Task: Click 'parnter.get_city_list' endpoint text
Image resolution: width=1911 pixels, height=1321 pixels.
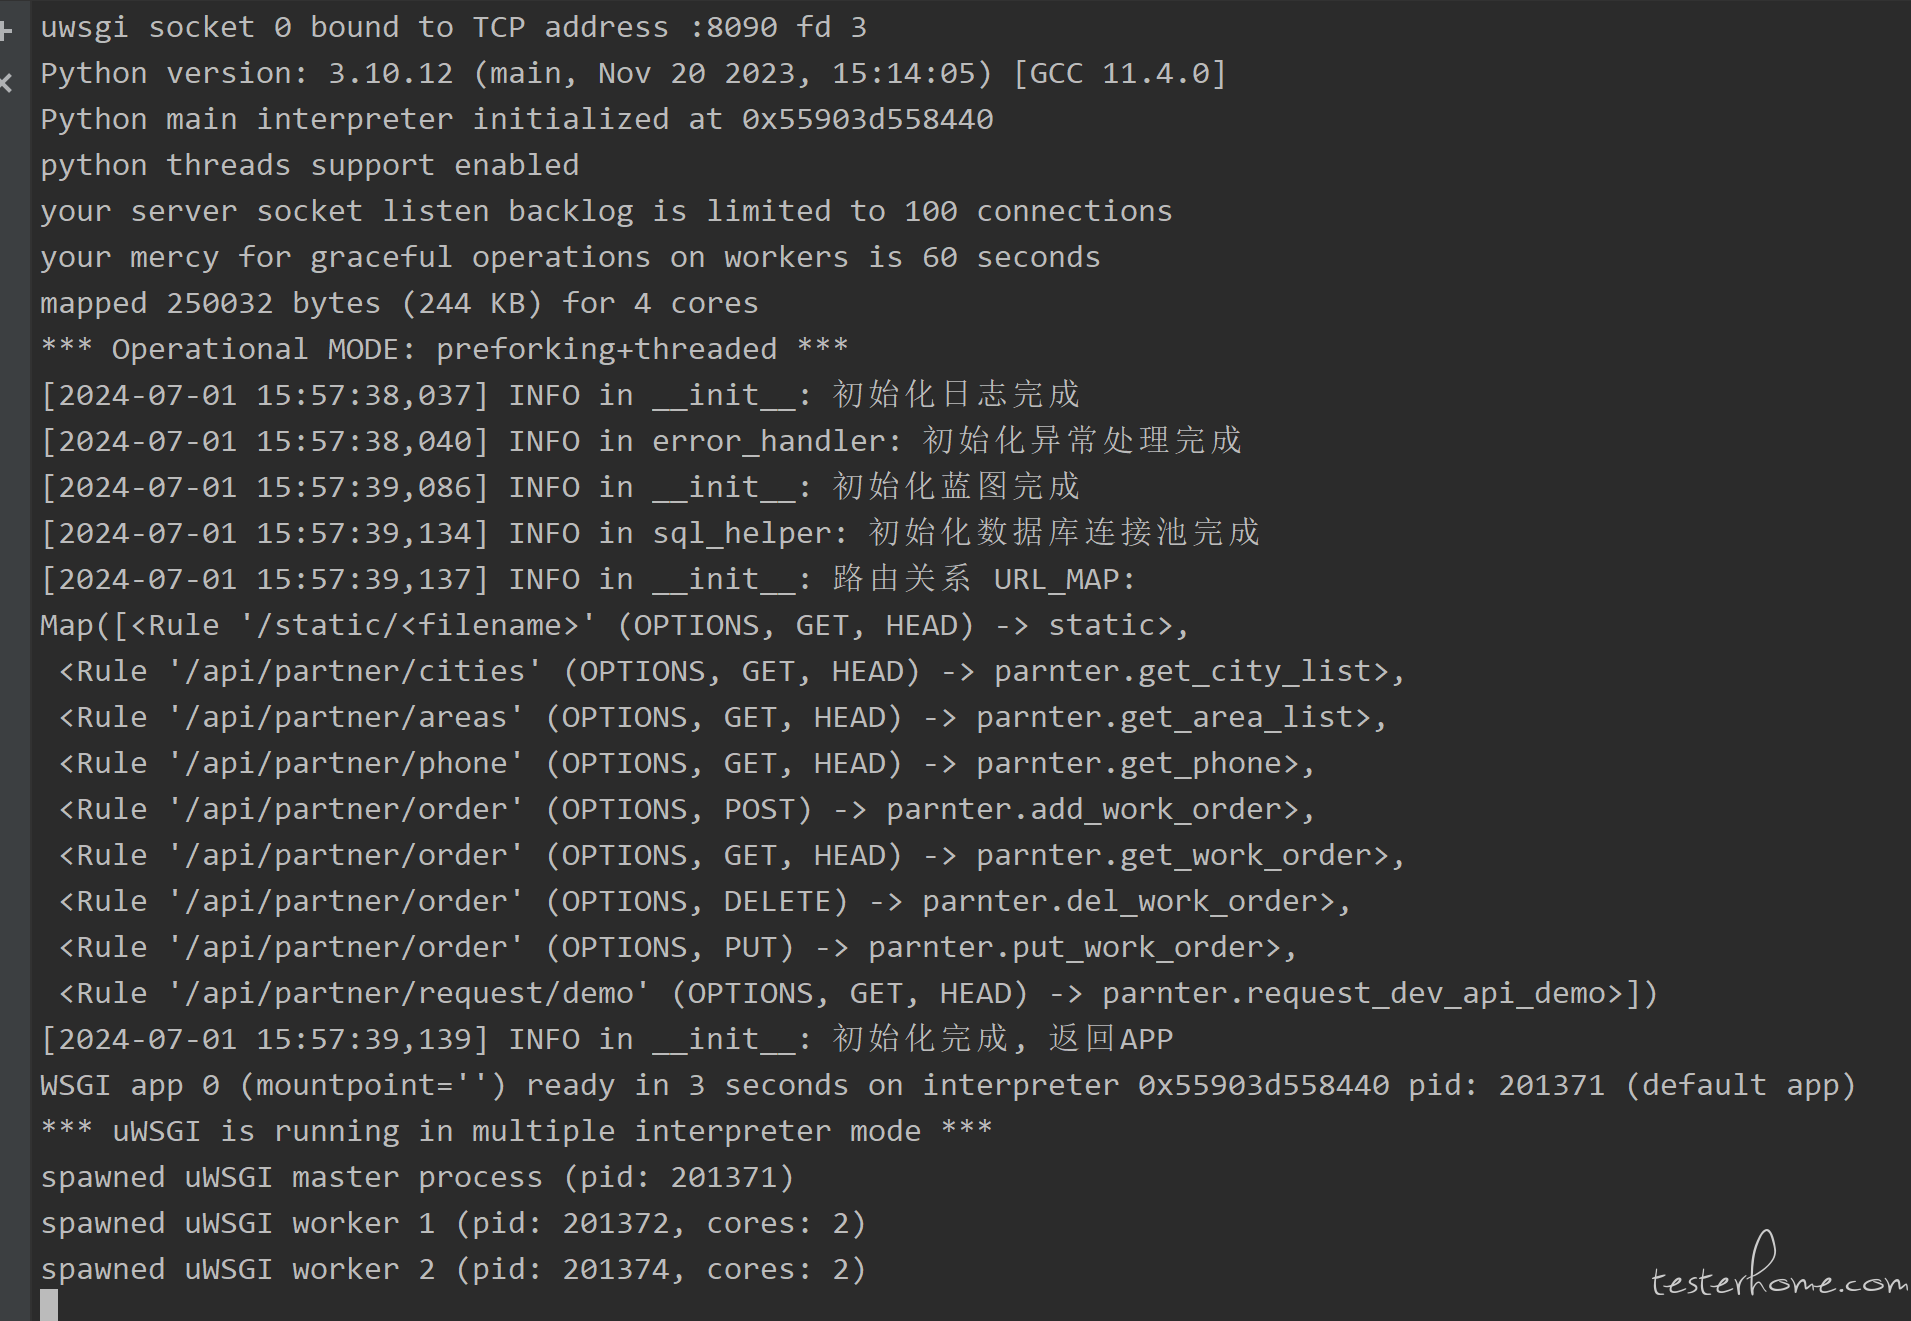Action: [1183, 671]
